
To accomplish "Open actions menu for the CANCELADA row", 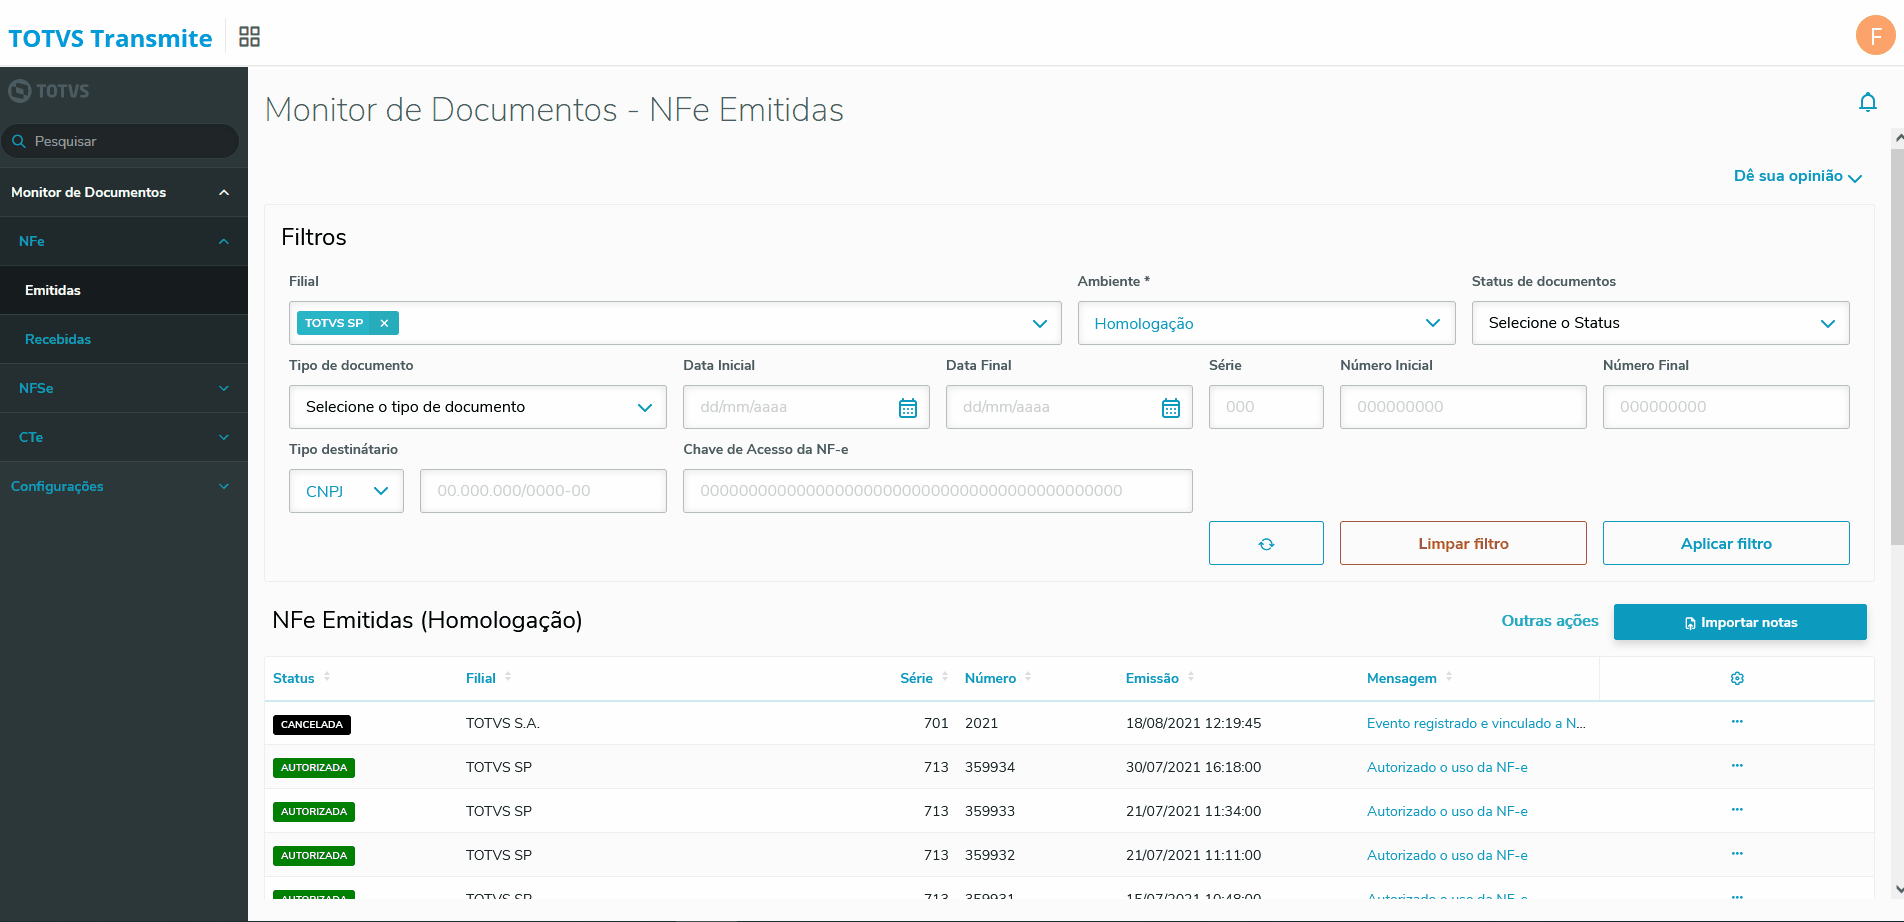I will point(1737,721).
